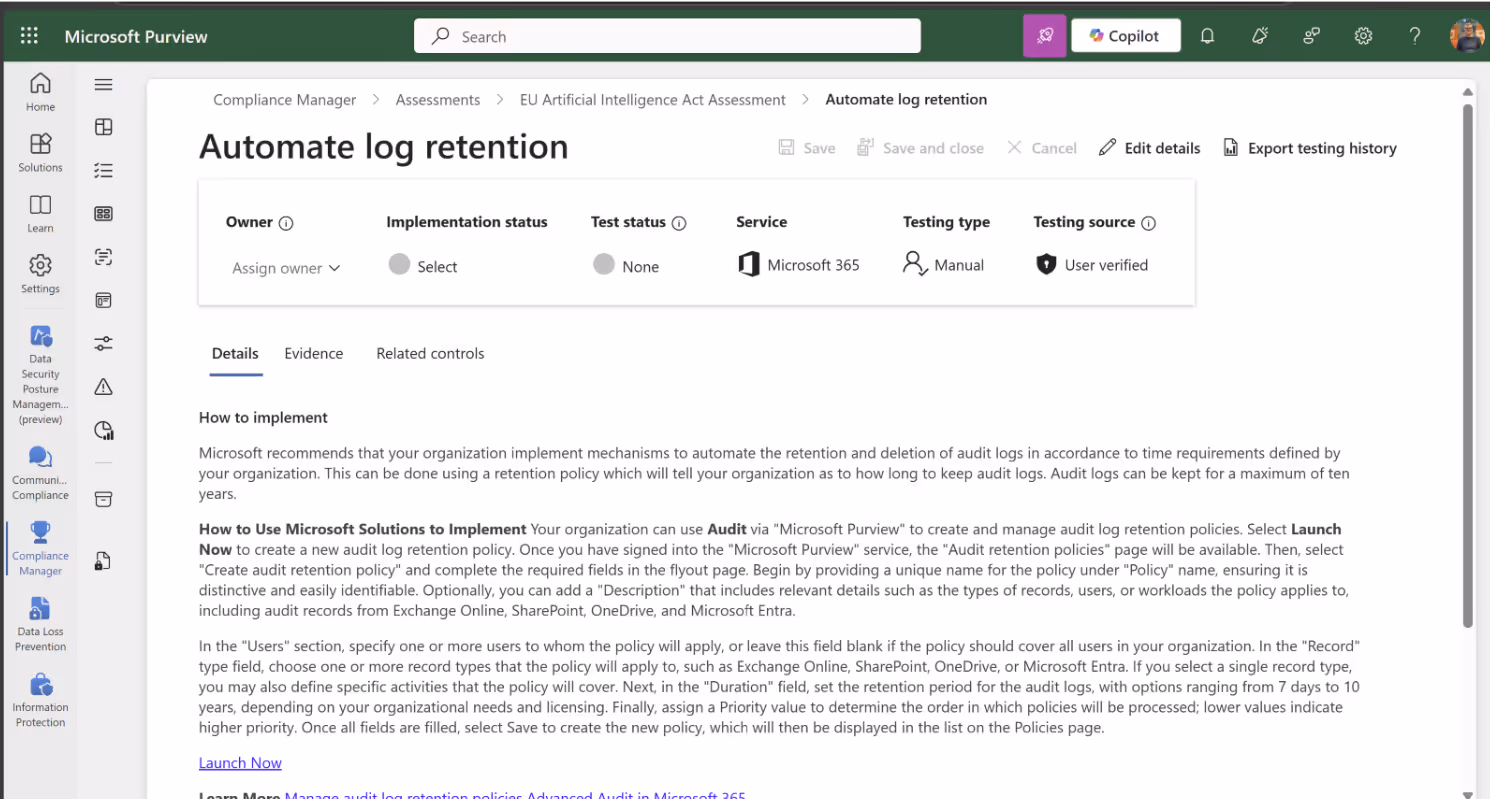Click the 'Manual' testing type text
Image resolution: width=1490 pixels, height=799 pixels.
coord(959,265)
